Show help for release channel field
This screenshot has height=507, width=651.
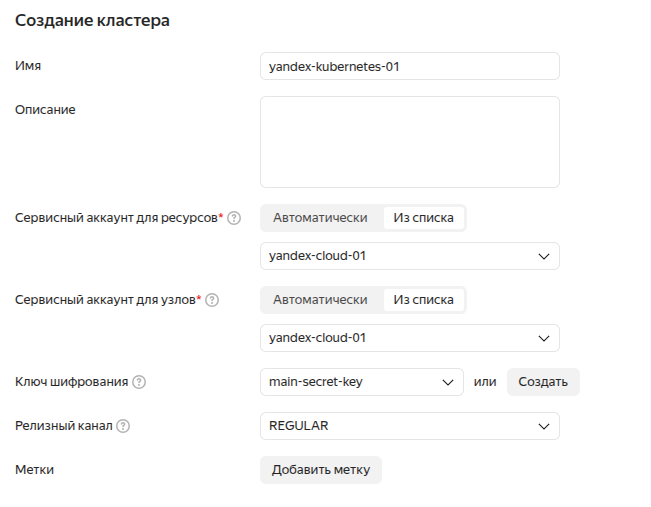(x=123, y=426)
